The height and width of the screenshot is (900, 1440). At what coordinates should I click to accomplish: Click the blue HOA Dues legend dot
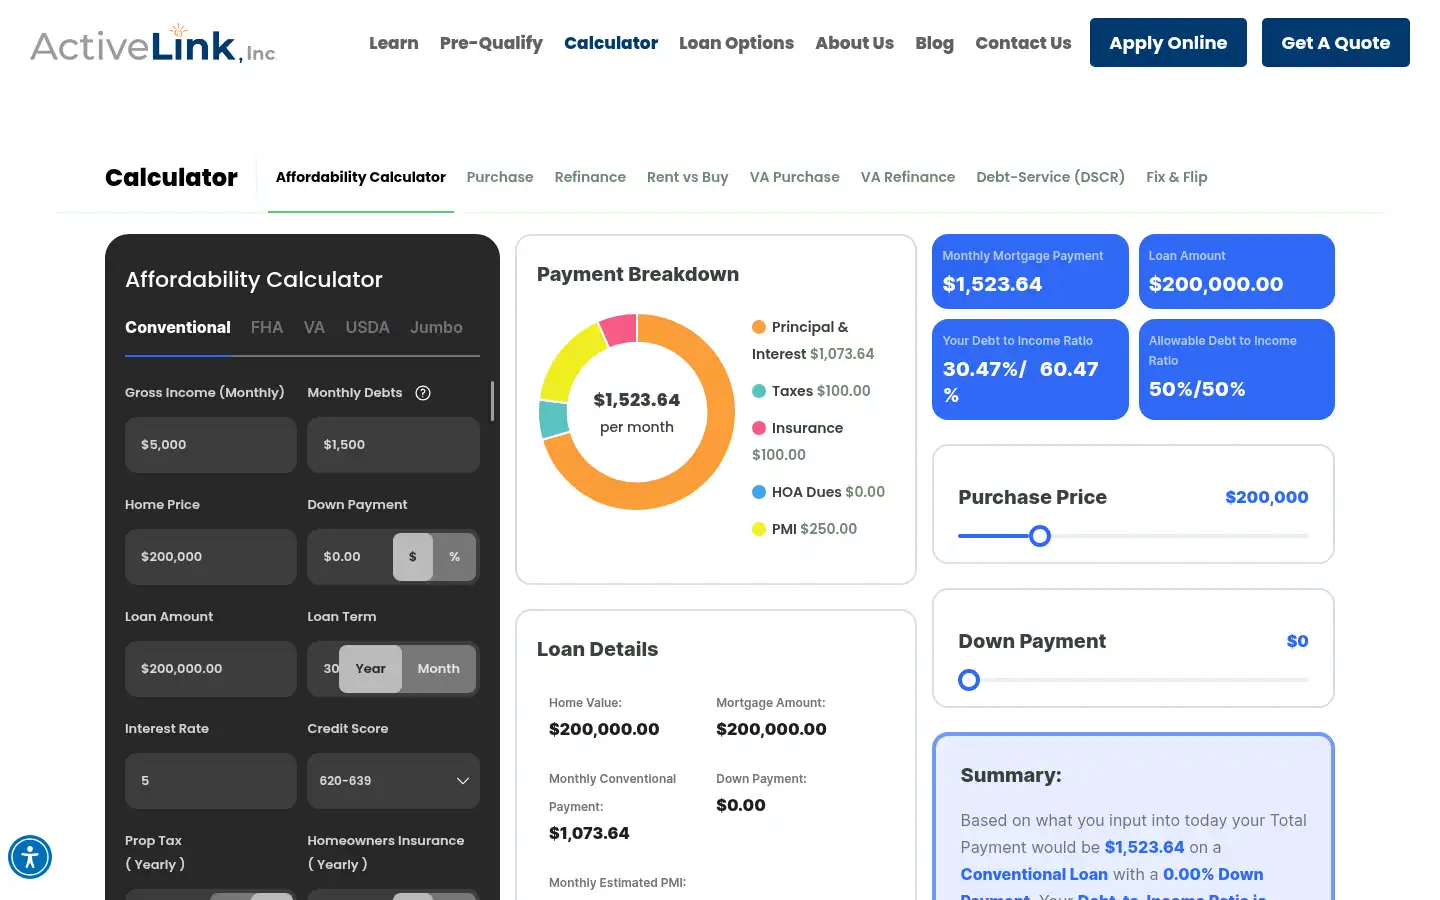(x=759, y=492)
